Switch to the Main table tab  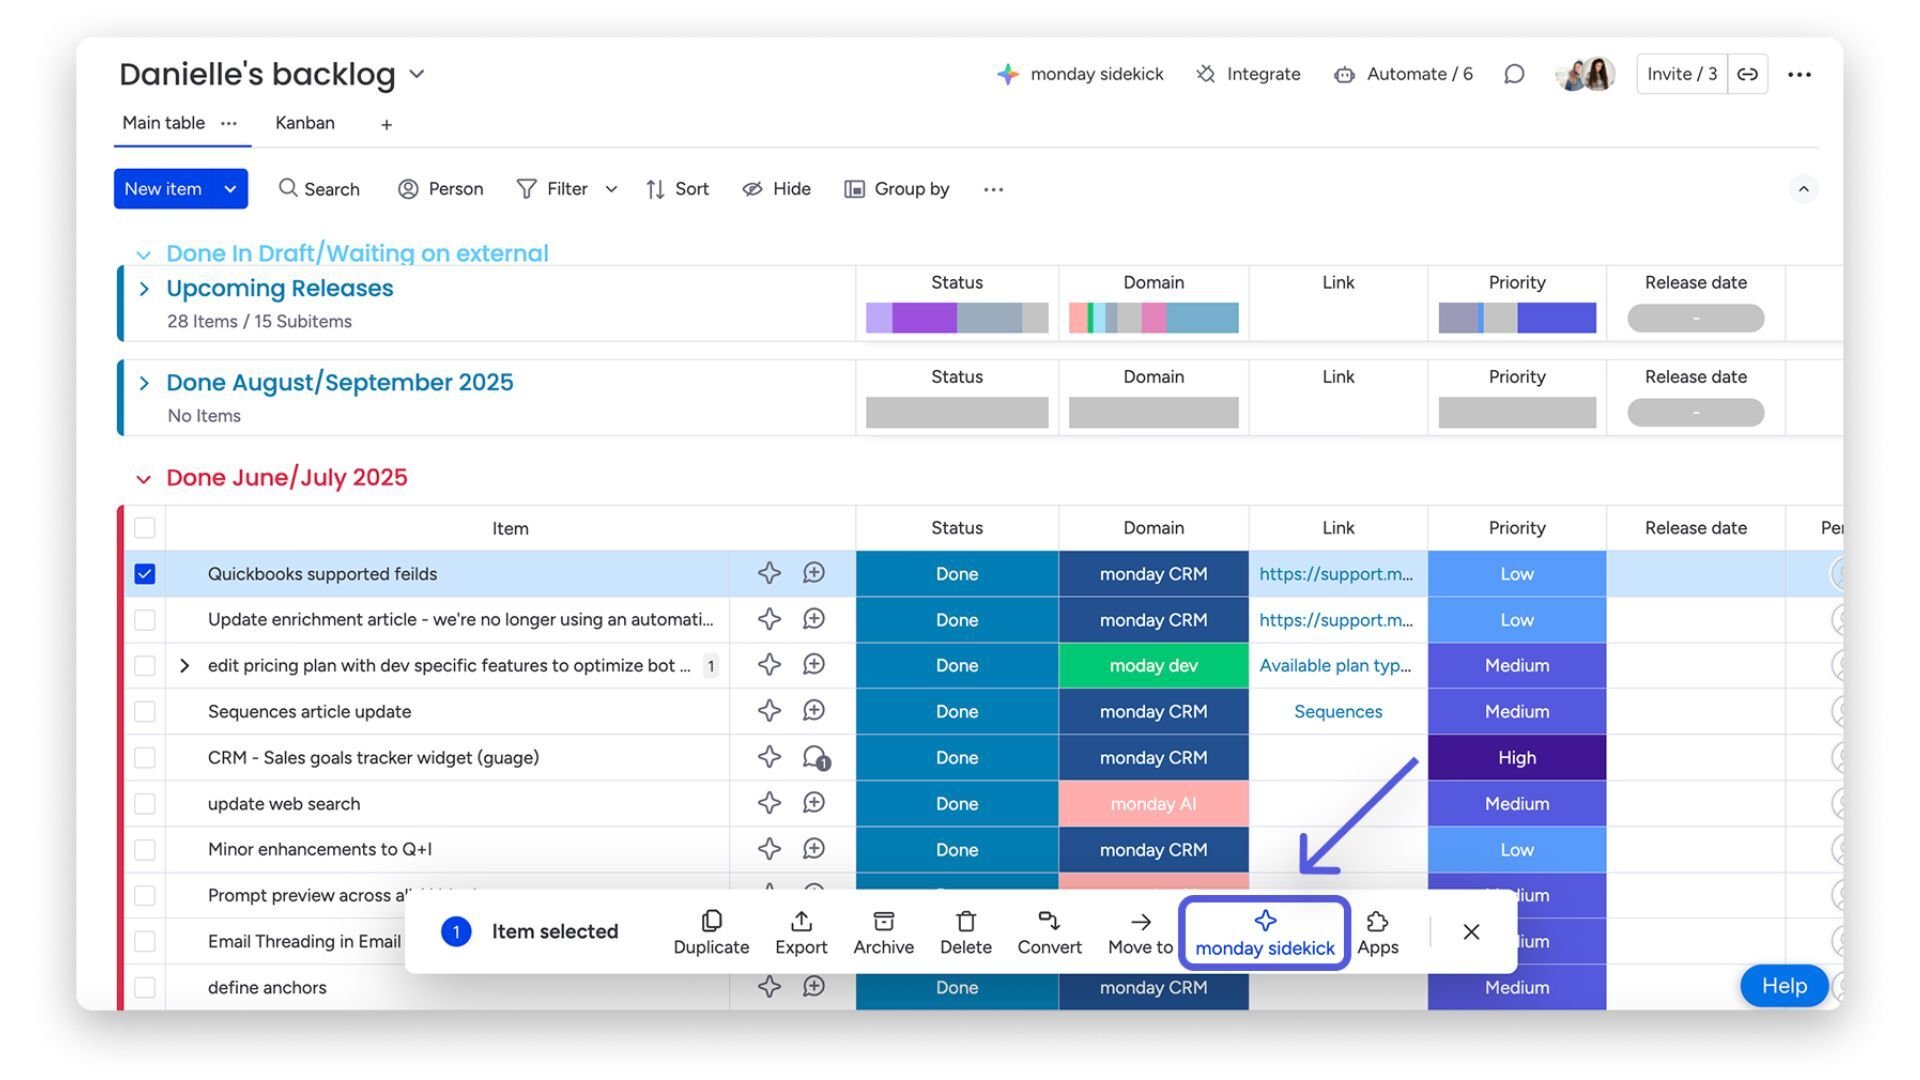tap(163, 123)
